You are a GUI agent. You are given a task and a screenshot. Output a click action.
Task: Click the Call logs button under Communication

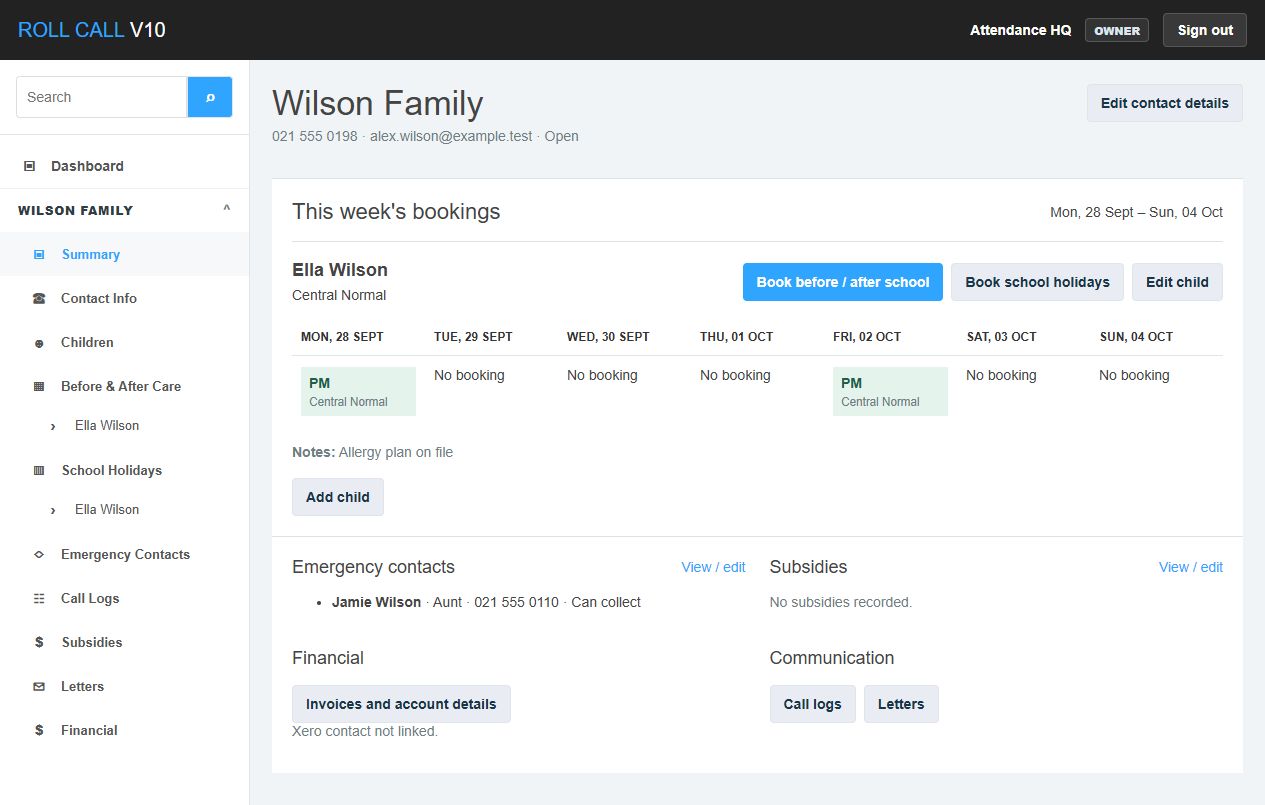click(813, 704)
